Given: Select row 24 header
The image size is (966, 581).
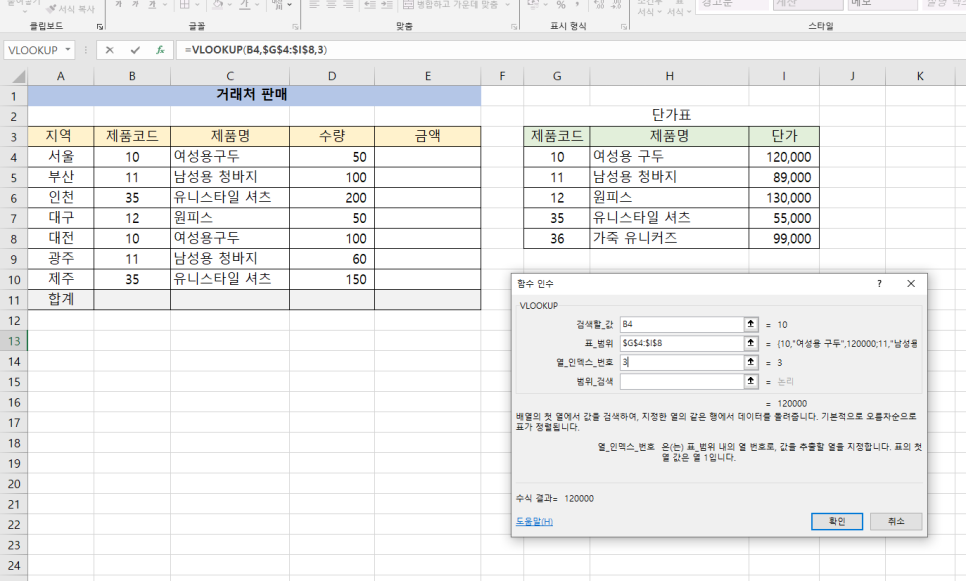Looking at the screenshot, I should 14,565.
